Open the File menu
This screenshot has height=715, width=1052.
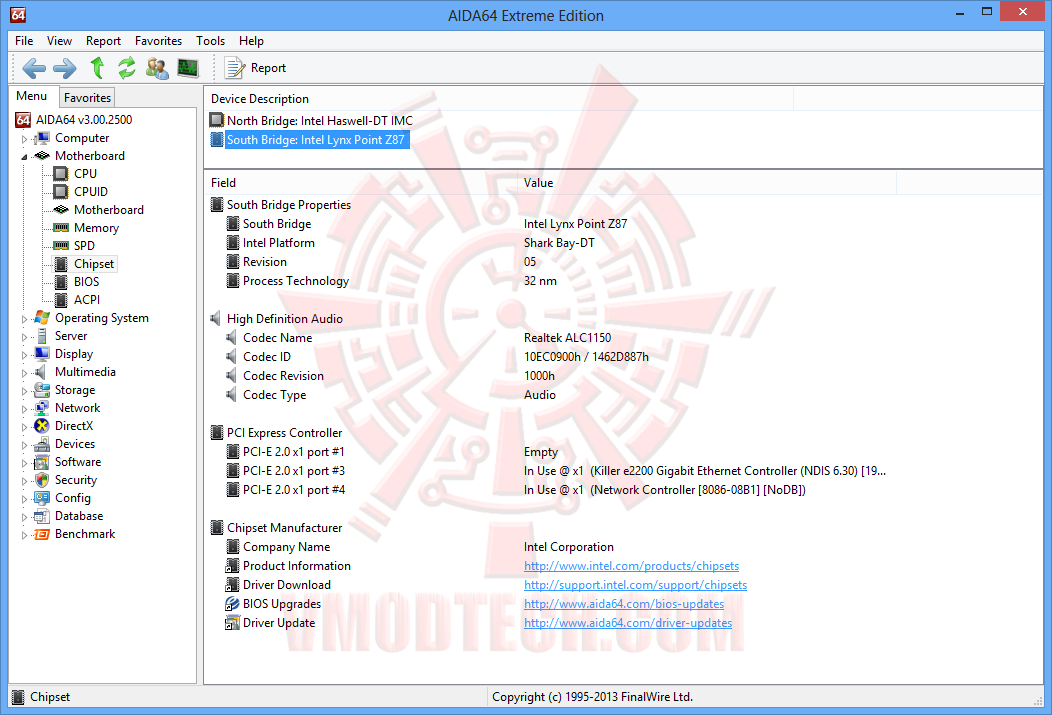point(24,41)
